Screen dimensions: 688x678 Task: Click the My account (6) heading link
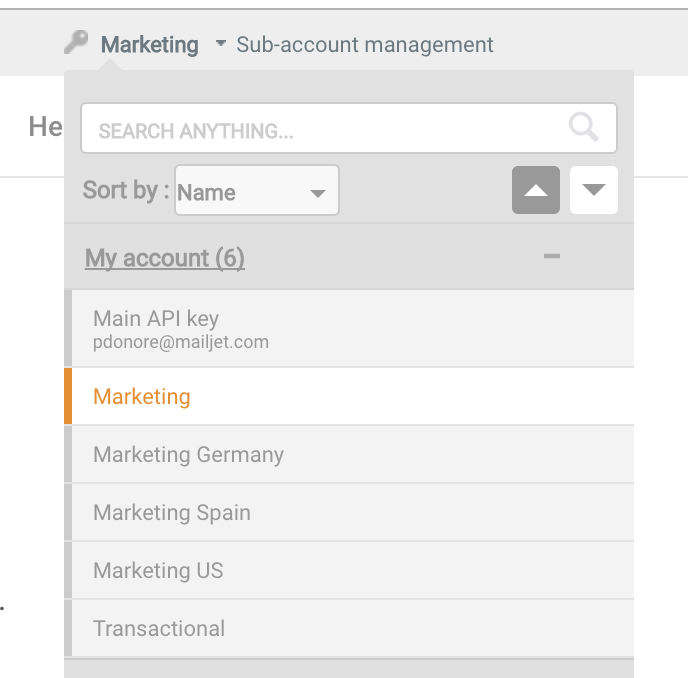tap(165, 258)
